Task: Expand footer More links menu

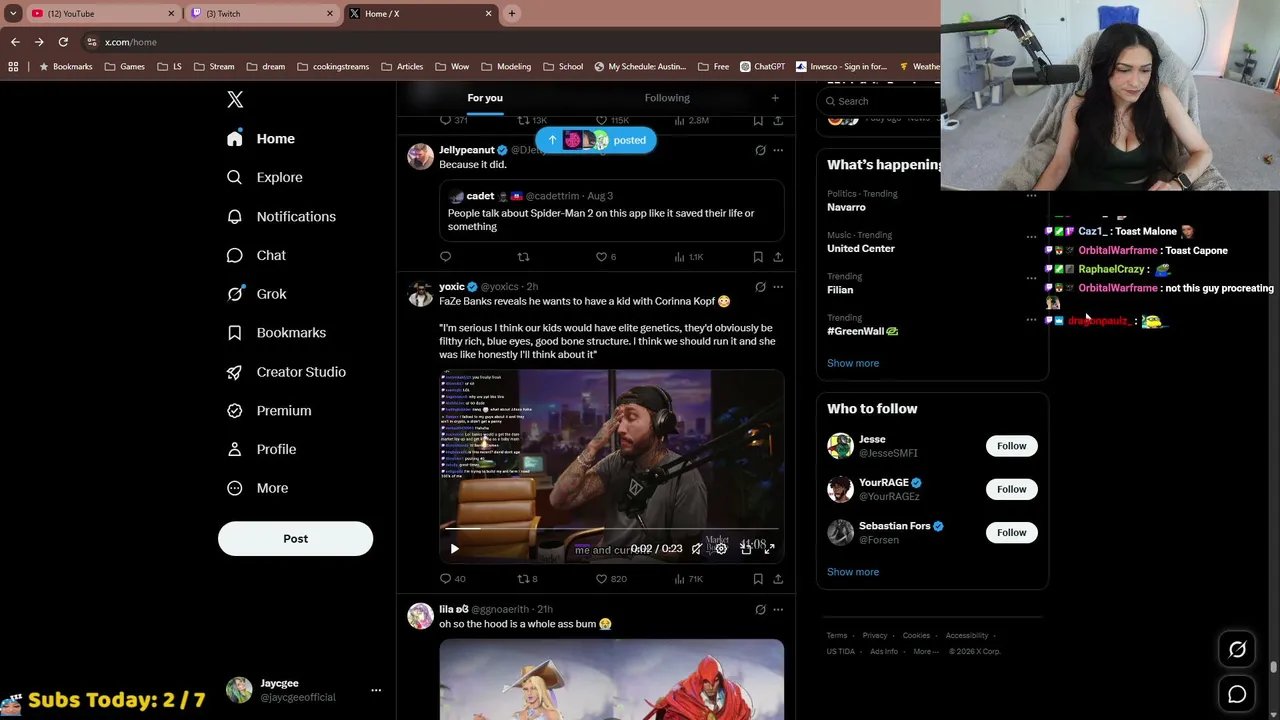Action: (925, 652)
